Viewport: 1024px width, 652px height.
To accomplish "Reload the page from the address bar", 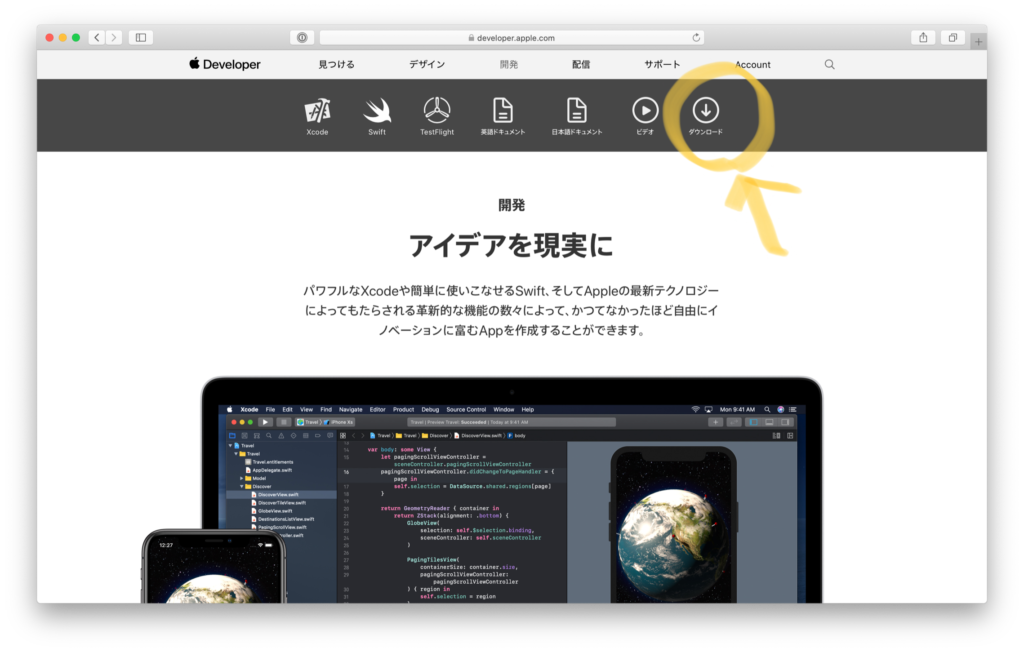I will 695,38.
